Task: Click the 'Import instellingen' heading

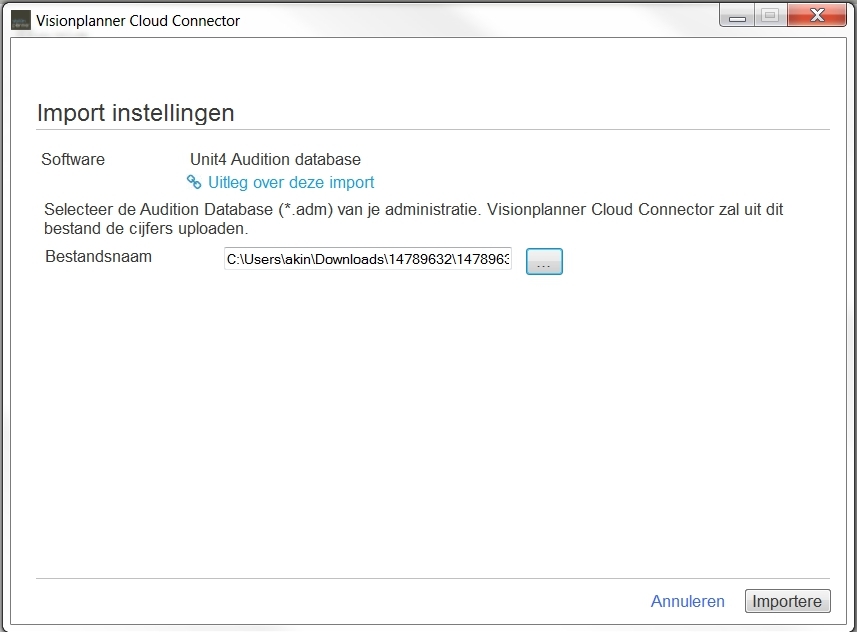Action: click(x=136, y=113)
